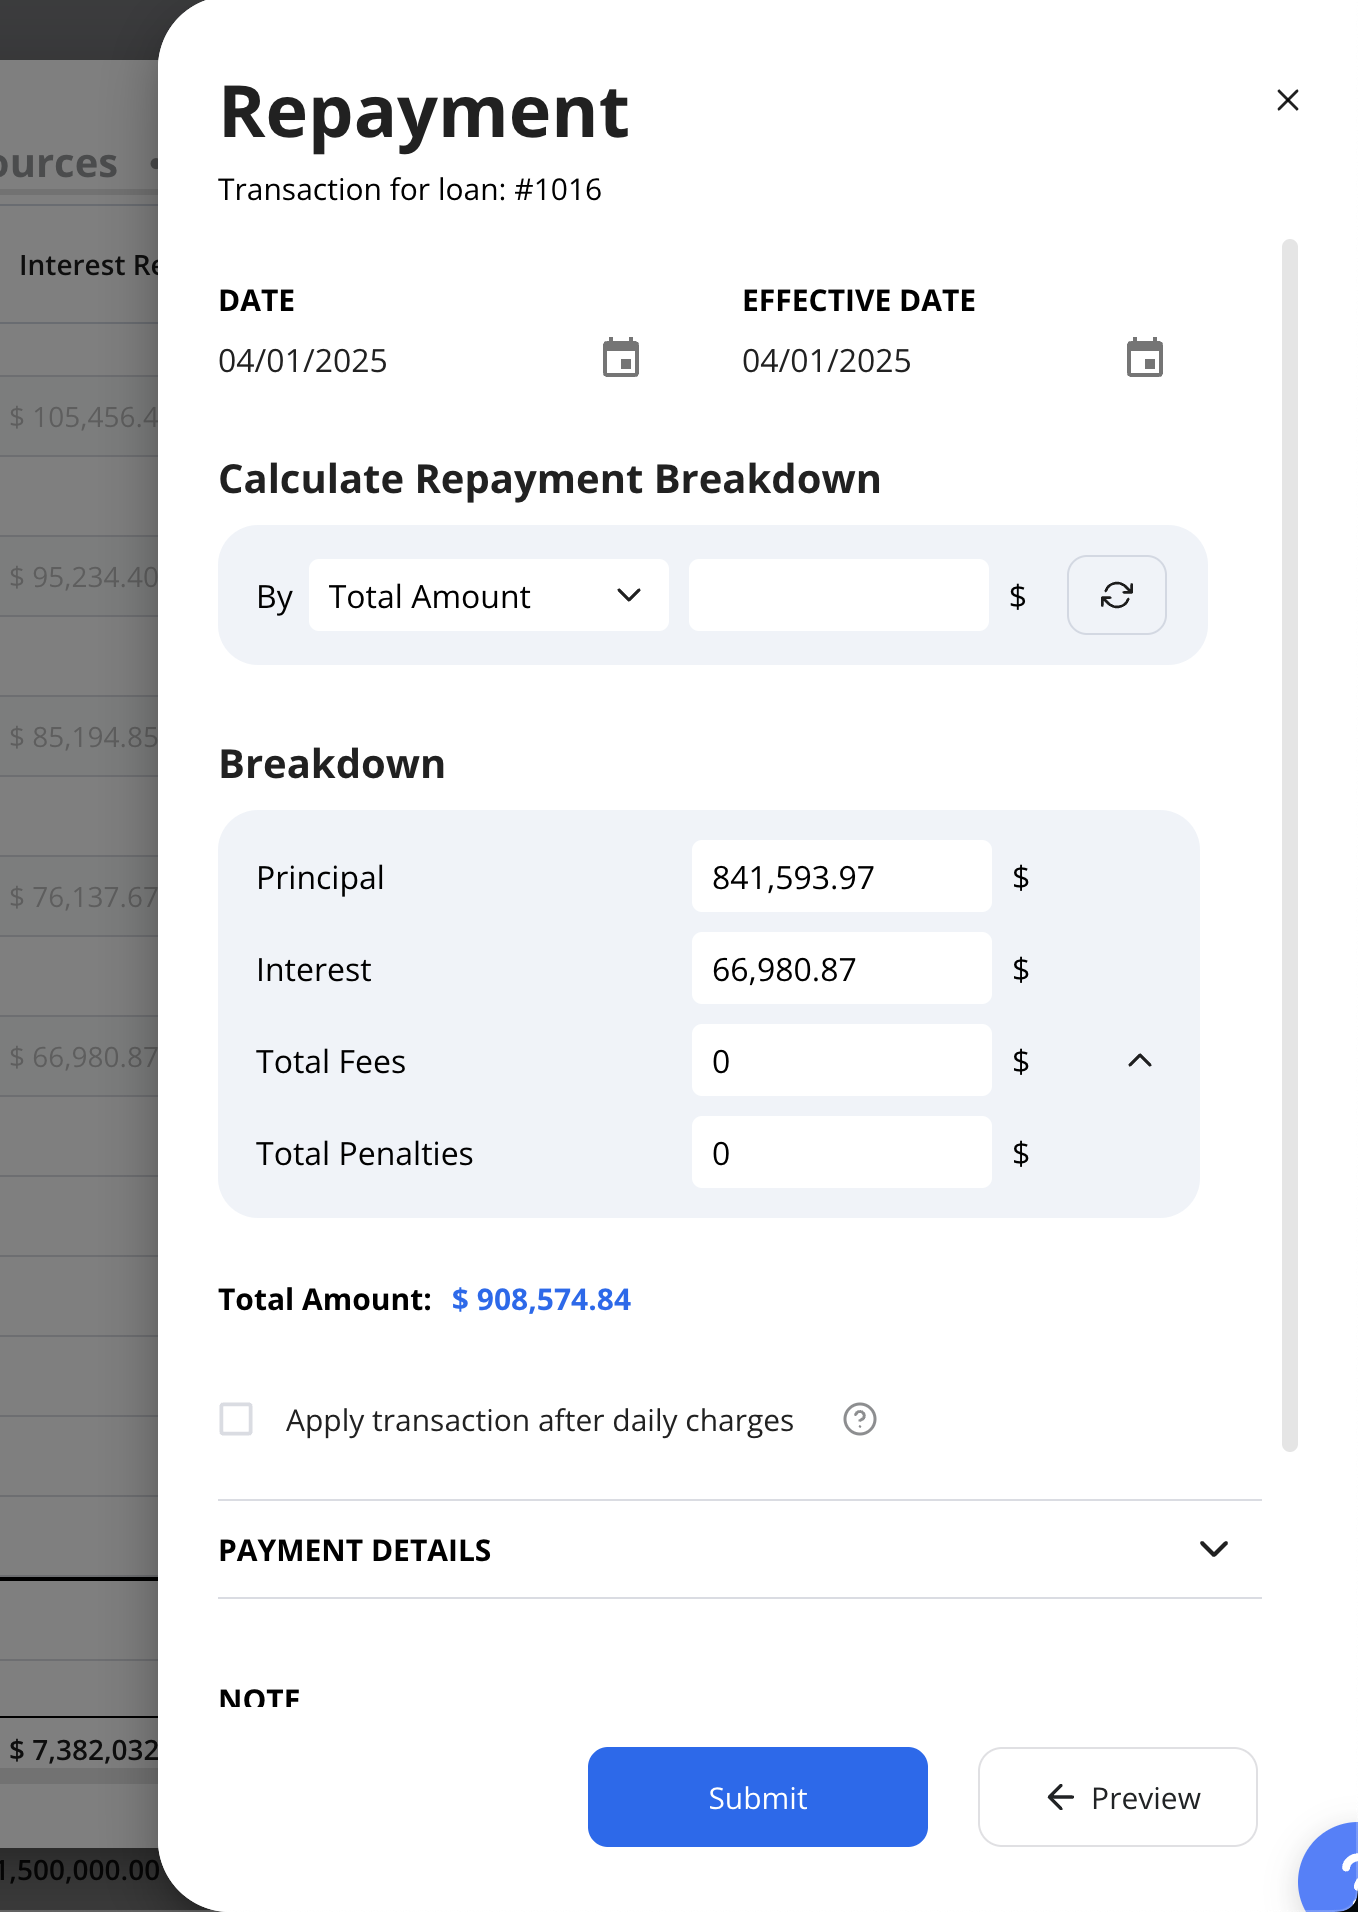Click the recalculate breakdown refresh icon

click(1117, 595)
